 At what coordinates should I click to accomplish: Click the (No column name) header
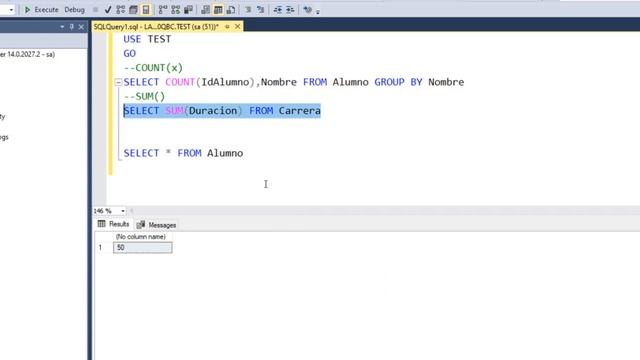tap(141, 237)
